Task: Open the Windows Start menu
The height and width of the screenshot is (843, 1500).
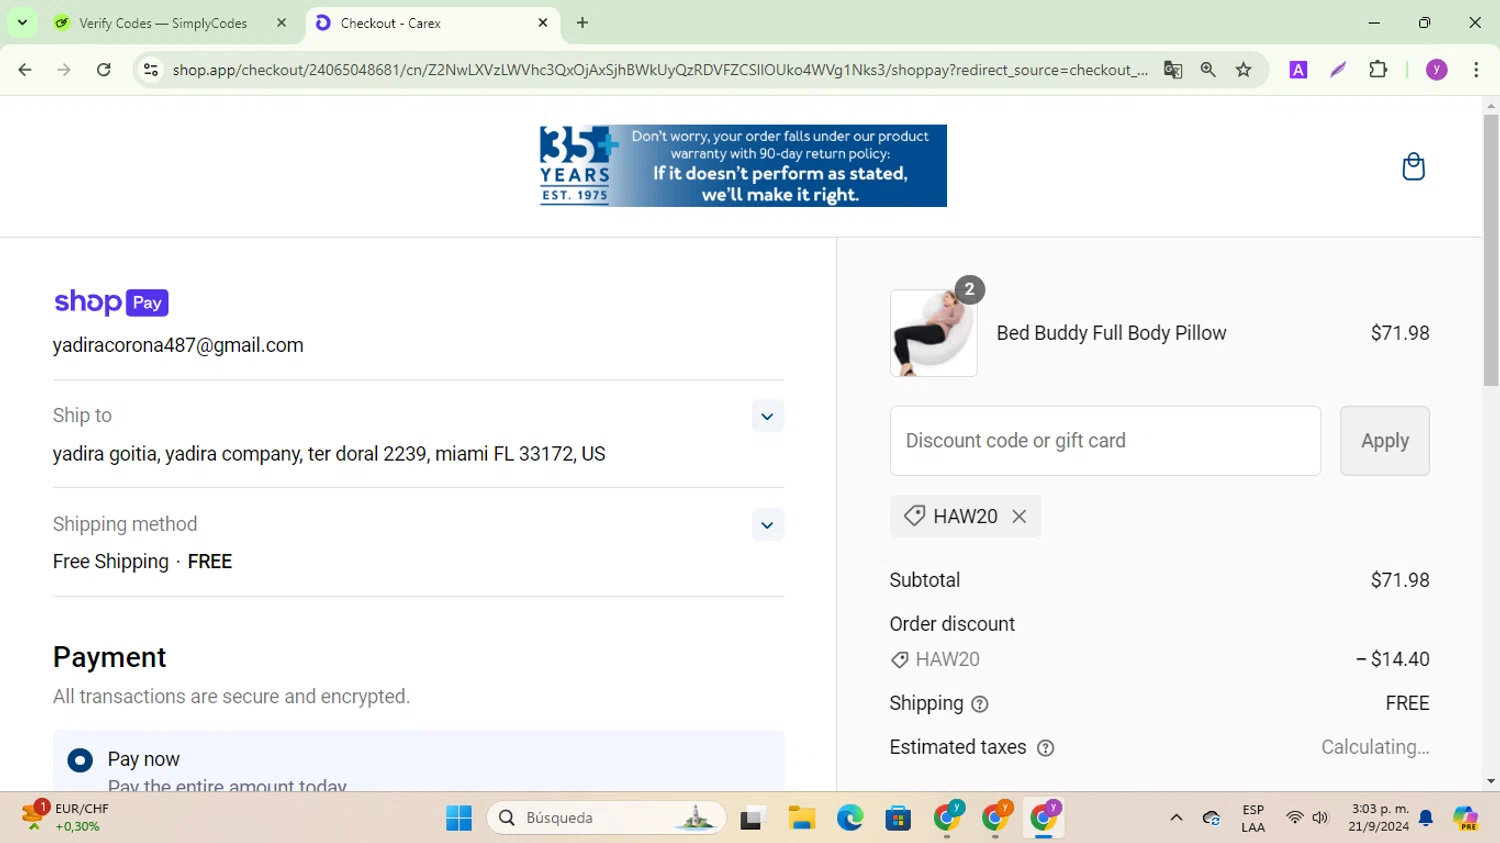Action: click(459, 818)
